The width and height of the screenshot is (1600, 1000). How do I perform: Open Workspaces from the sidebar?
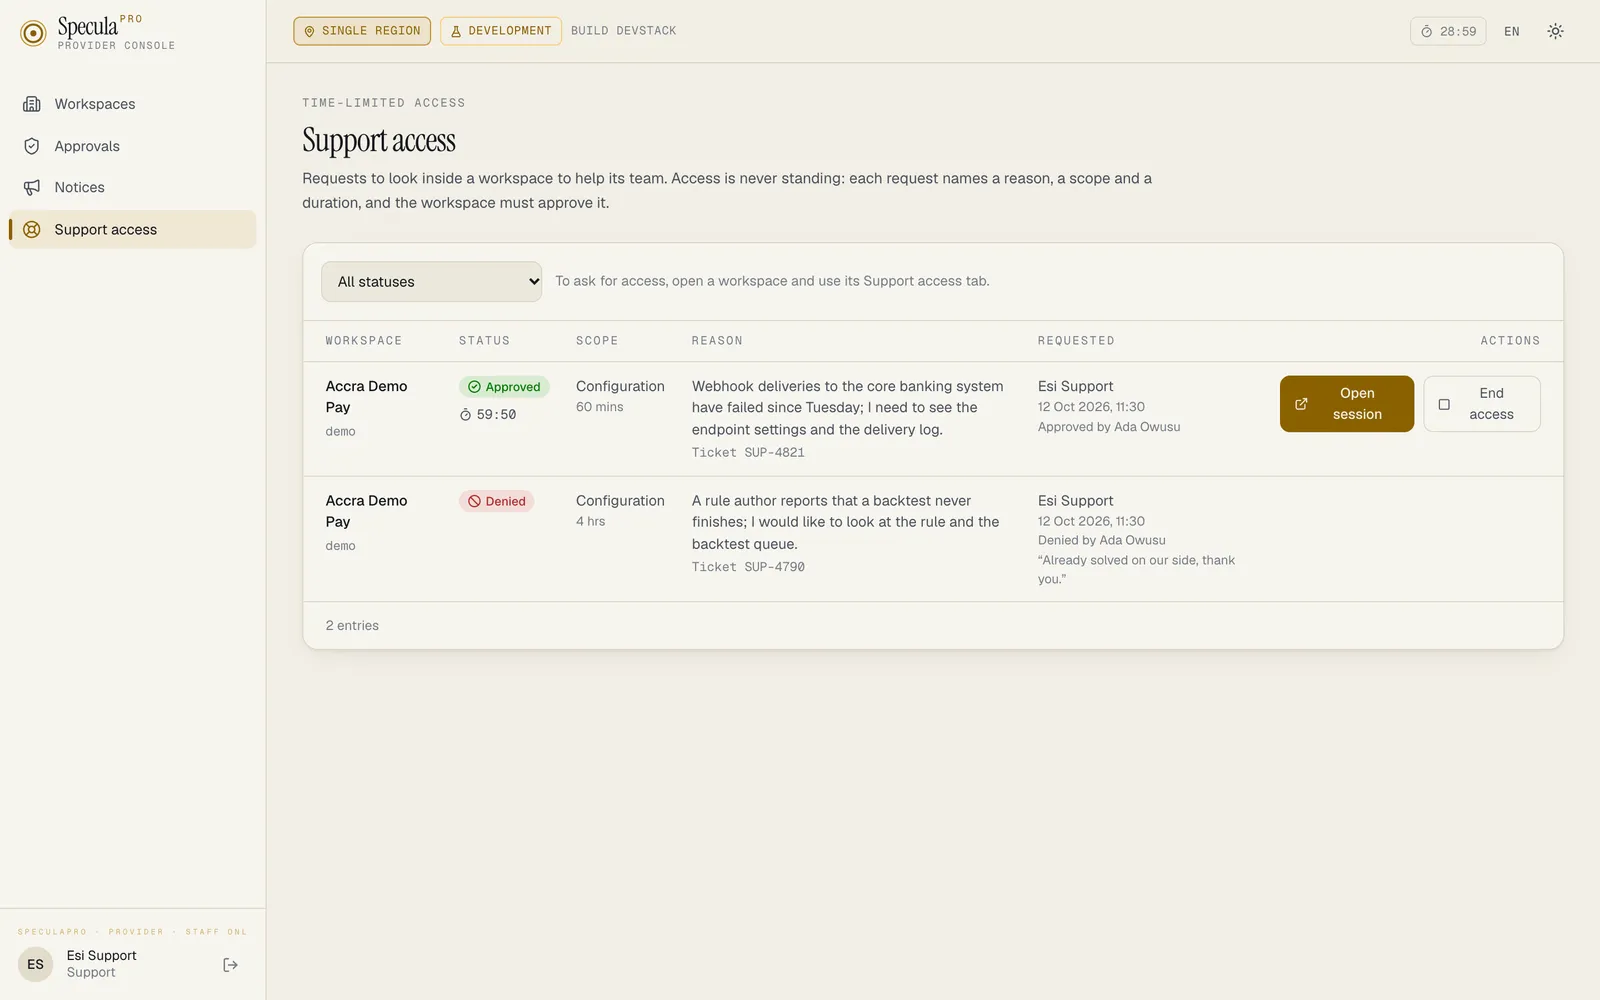click(132, 104)
